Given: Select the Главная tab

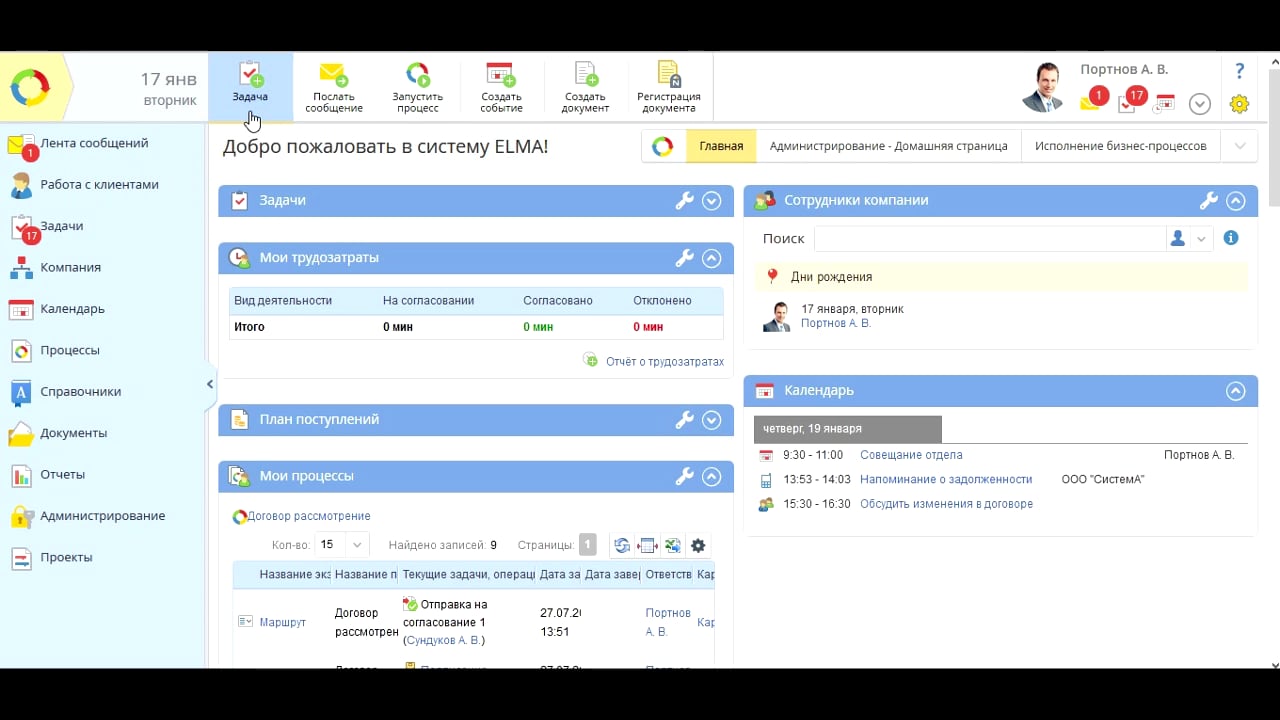Looking at the screenshot, I should pos(721,146).
